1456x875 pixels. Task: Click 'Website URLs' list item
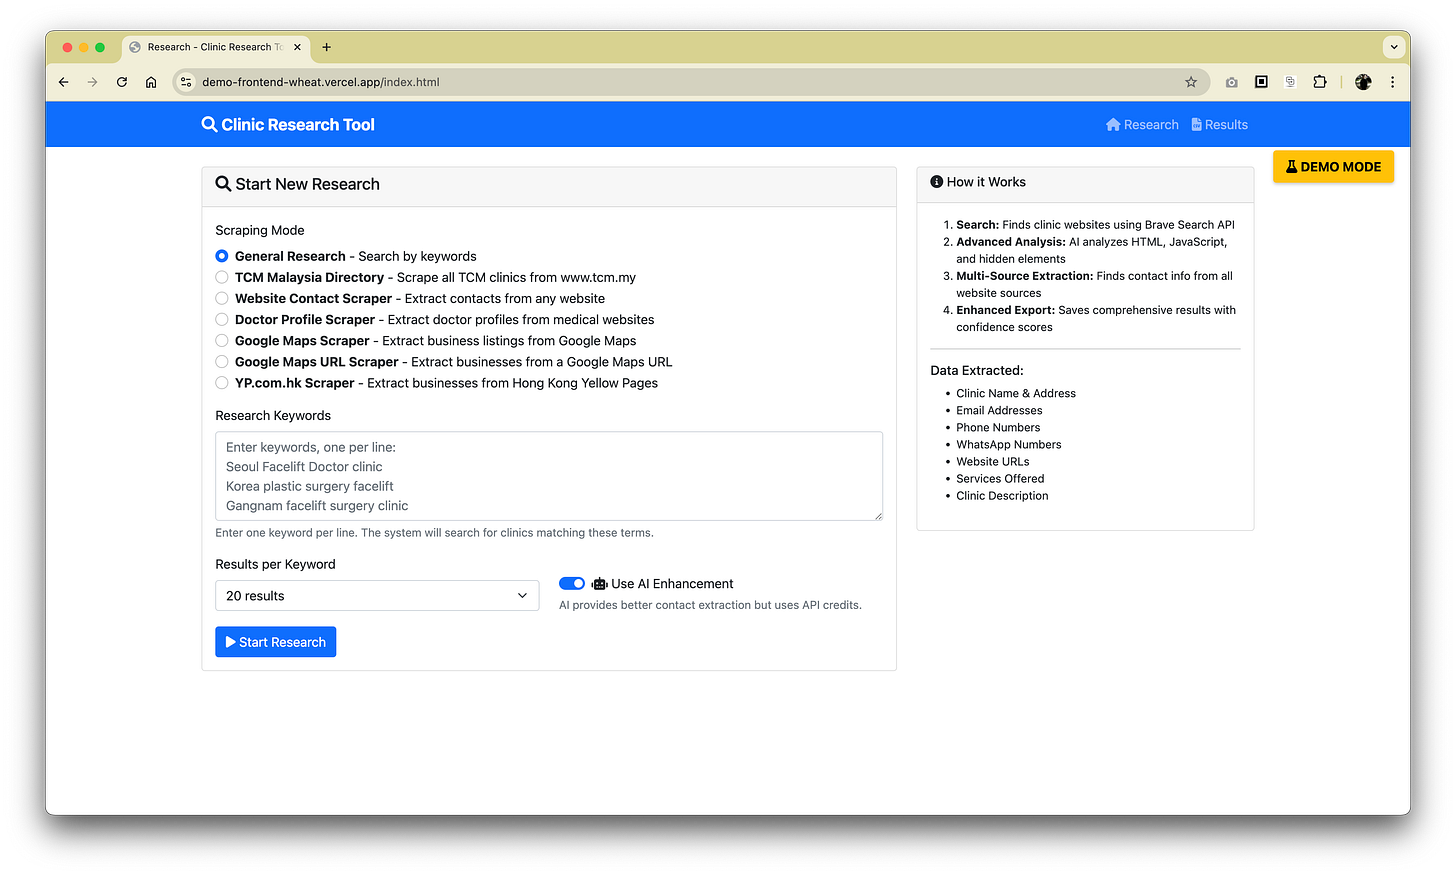(993, 461)
